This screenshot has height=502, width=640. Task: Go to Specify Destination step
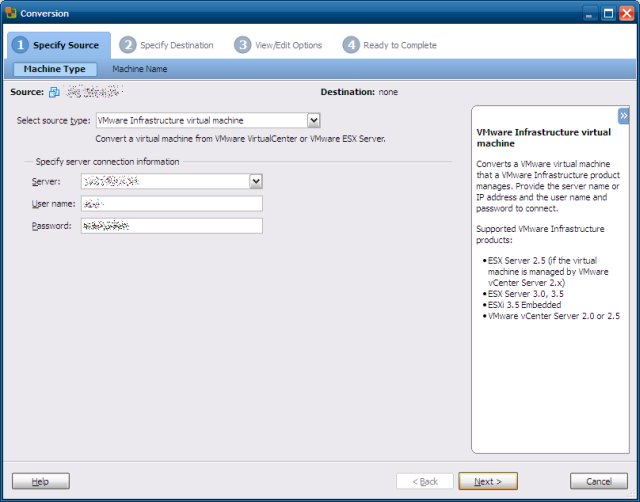point(167,45)
